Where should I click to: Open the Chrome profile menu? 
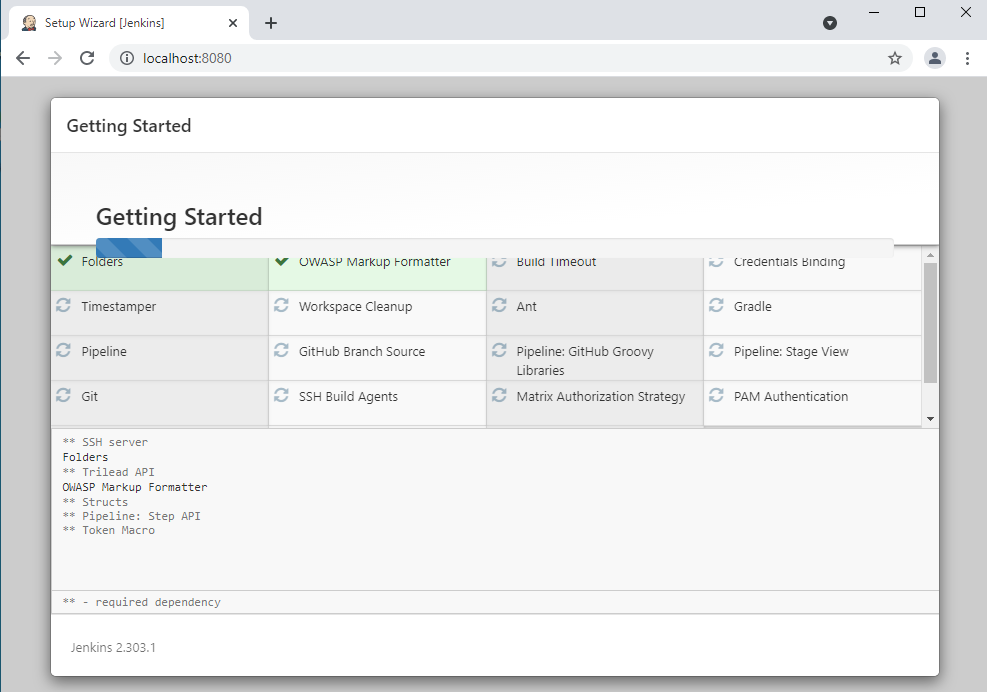[935, 59]
